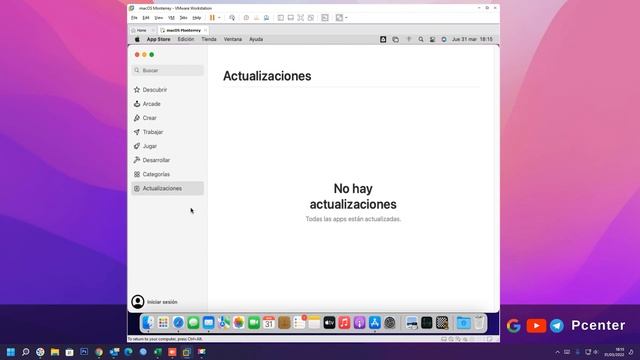Select Actualizaciones in the sidebar

(x=167, y=188)
